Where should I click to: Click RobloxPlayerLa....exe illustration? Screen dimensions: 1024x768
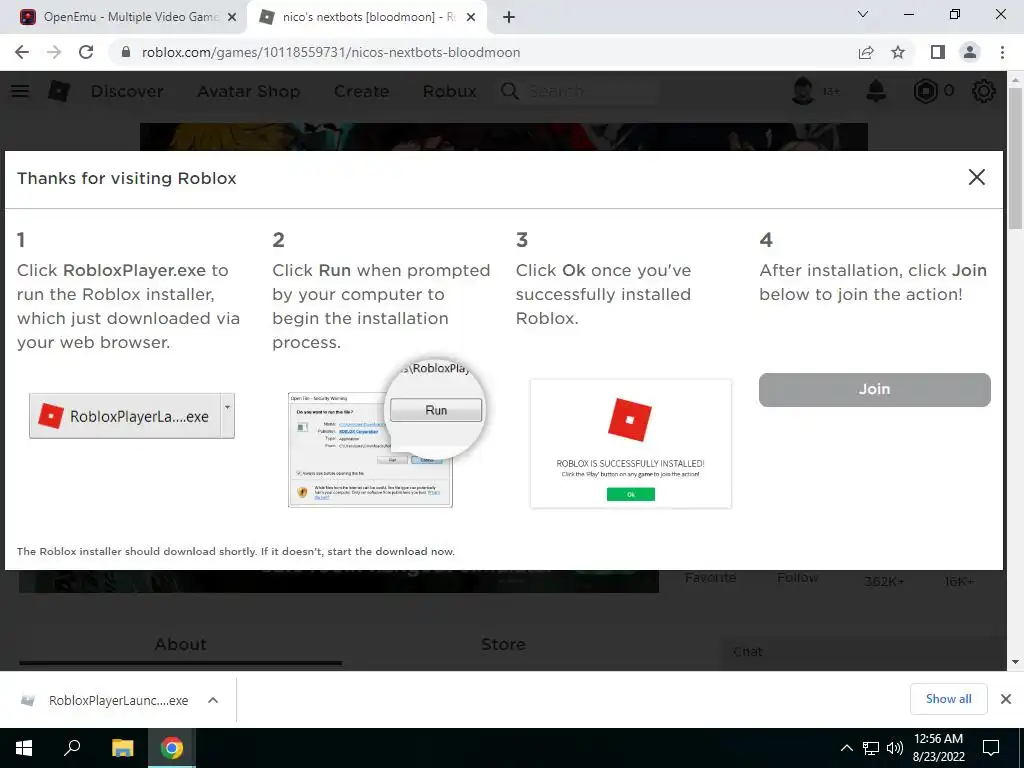coord(131,416)
